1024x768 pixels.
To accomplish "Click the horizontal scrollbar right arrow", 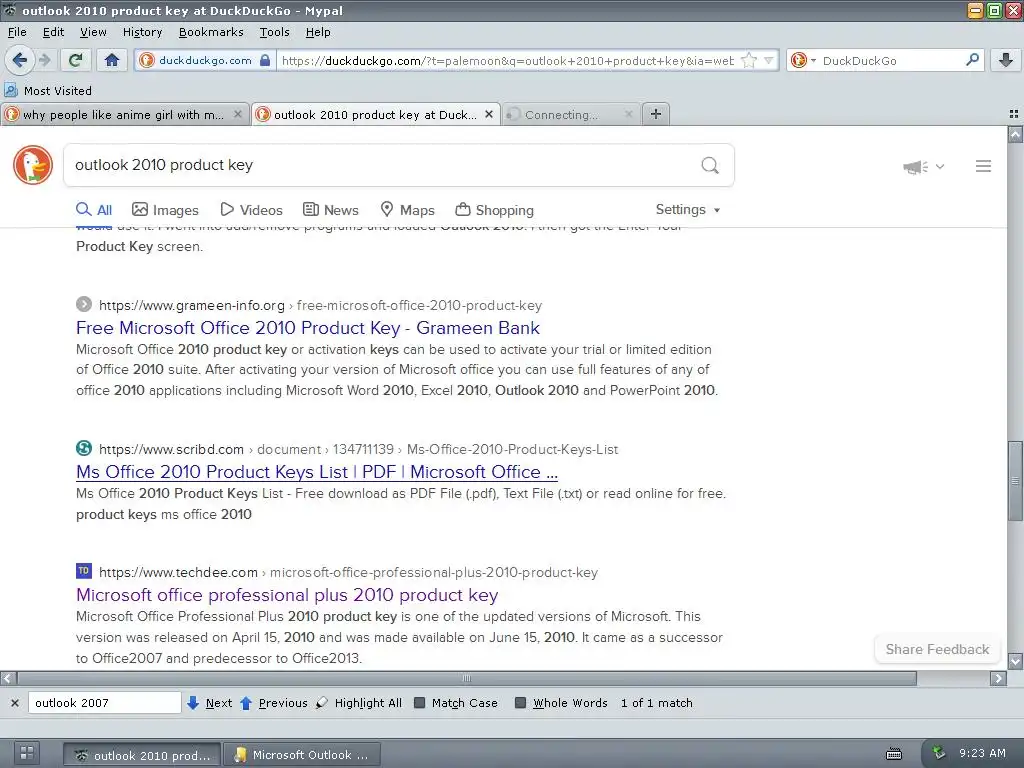I will coord(998,679).
